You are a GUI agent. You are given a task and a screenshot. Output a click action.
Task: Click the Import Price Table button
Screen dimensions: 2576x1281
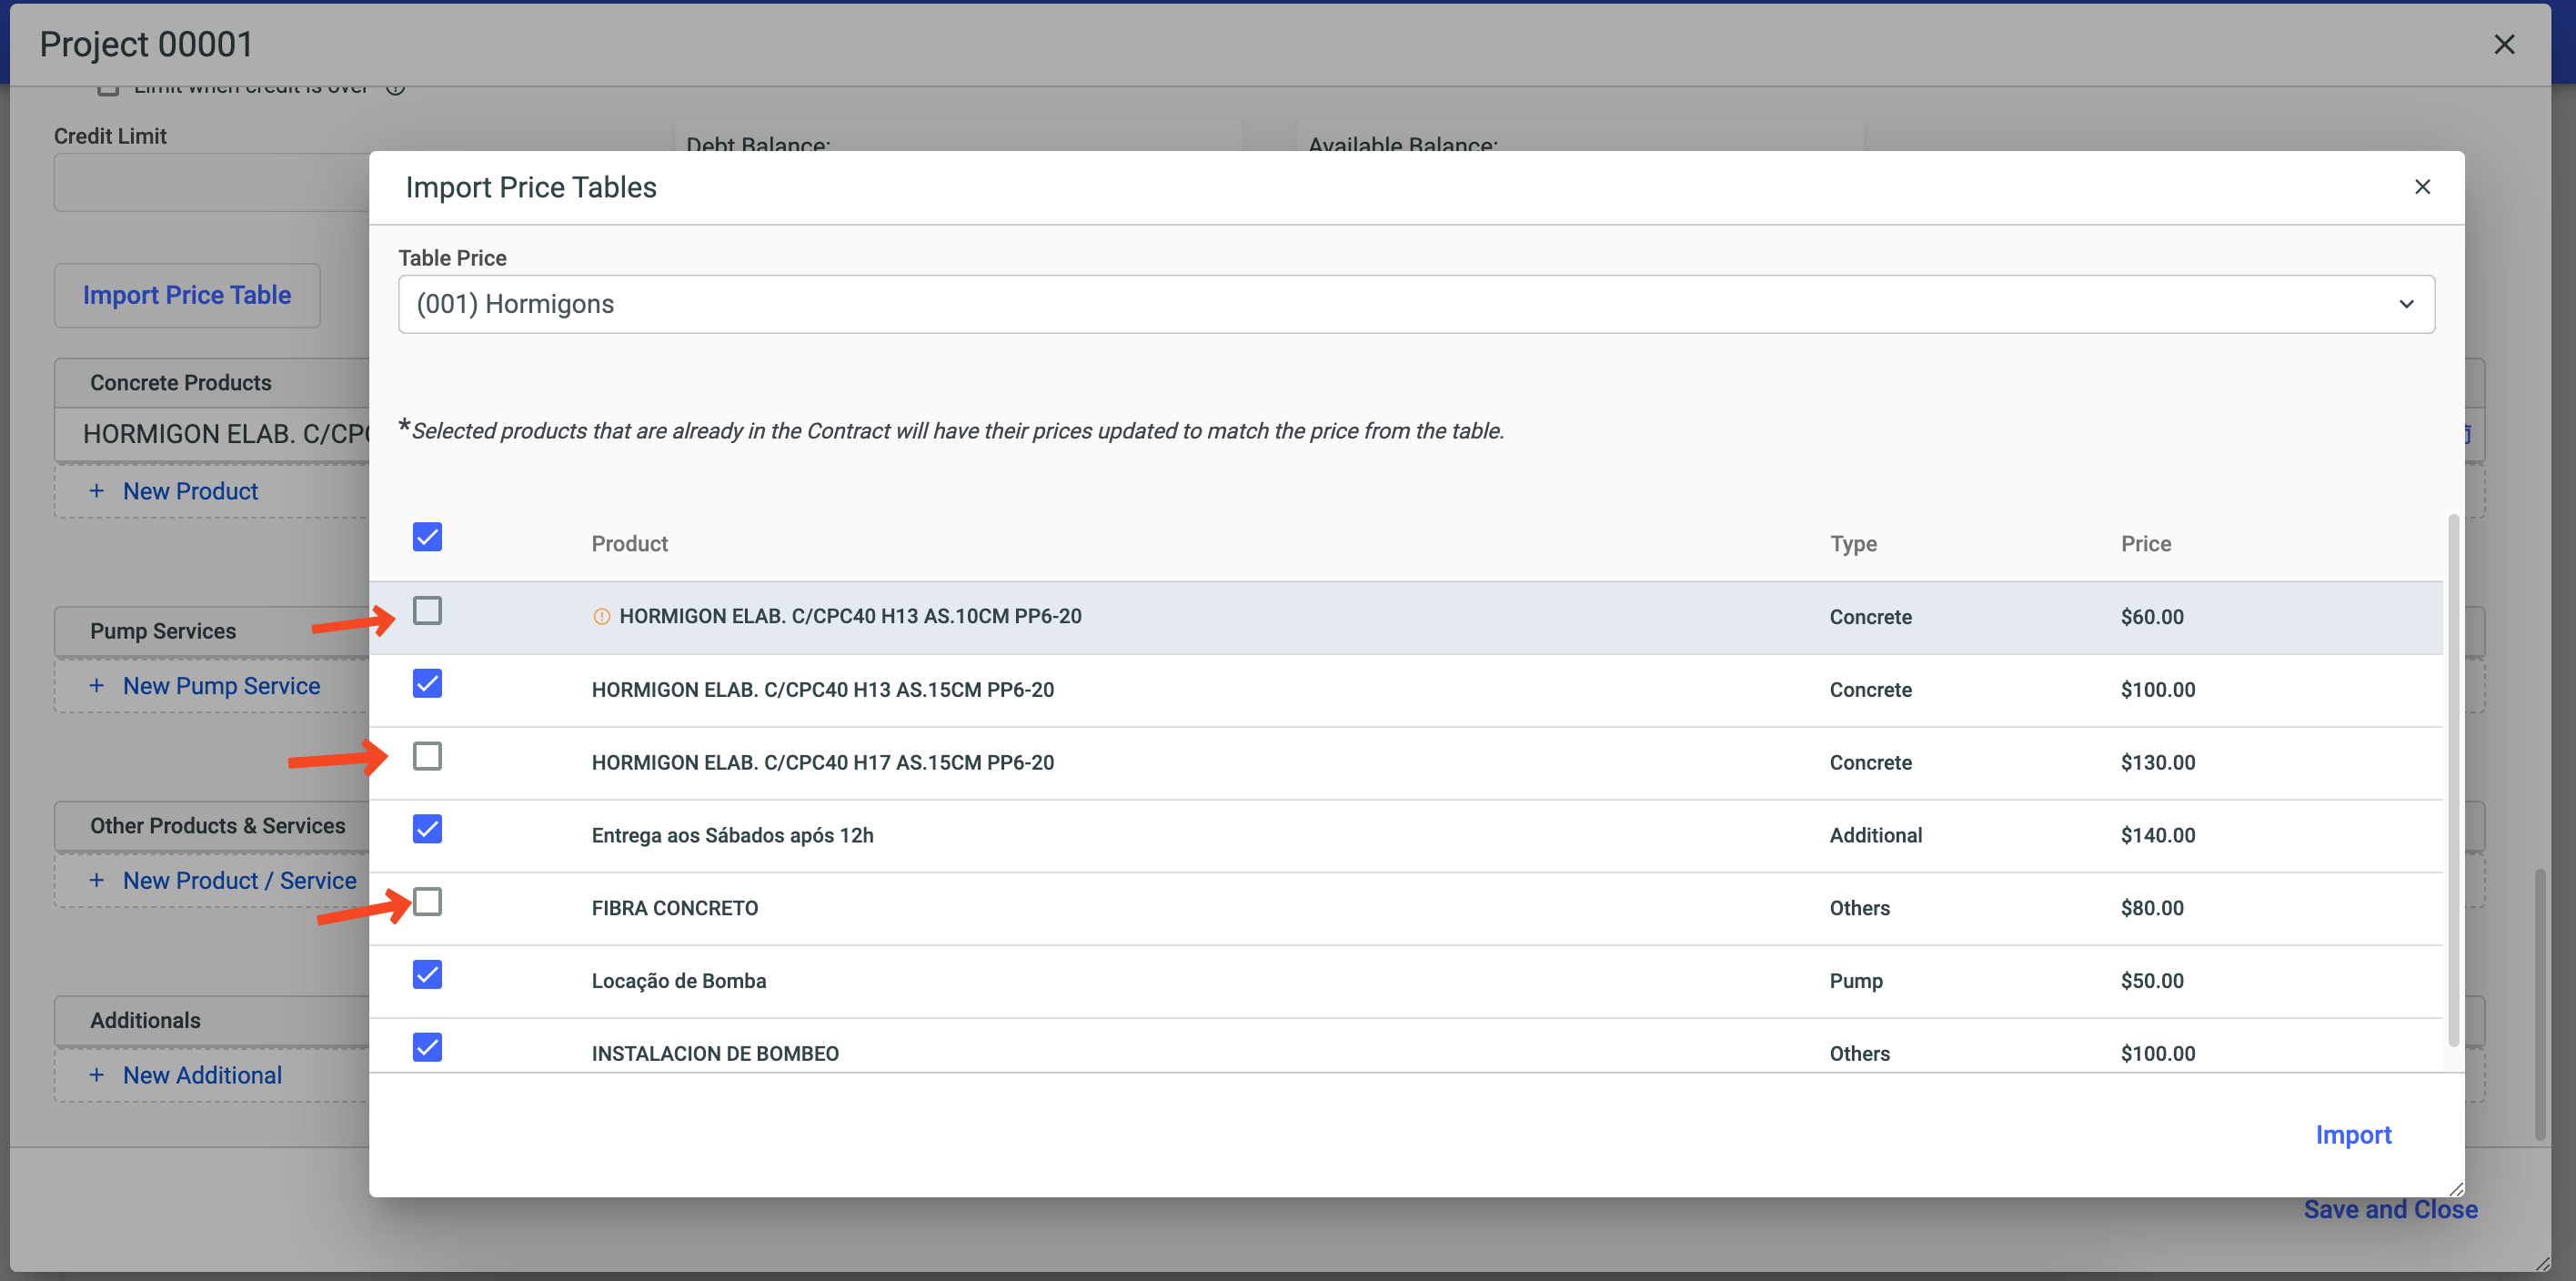tap(187, 295)
